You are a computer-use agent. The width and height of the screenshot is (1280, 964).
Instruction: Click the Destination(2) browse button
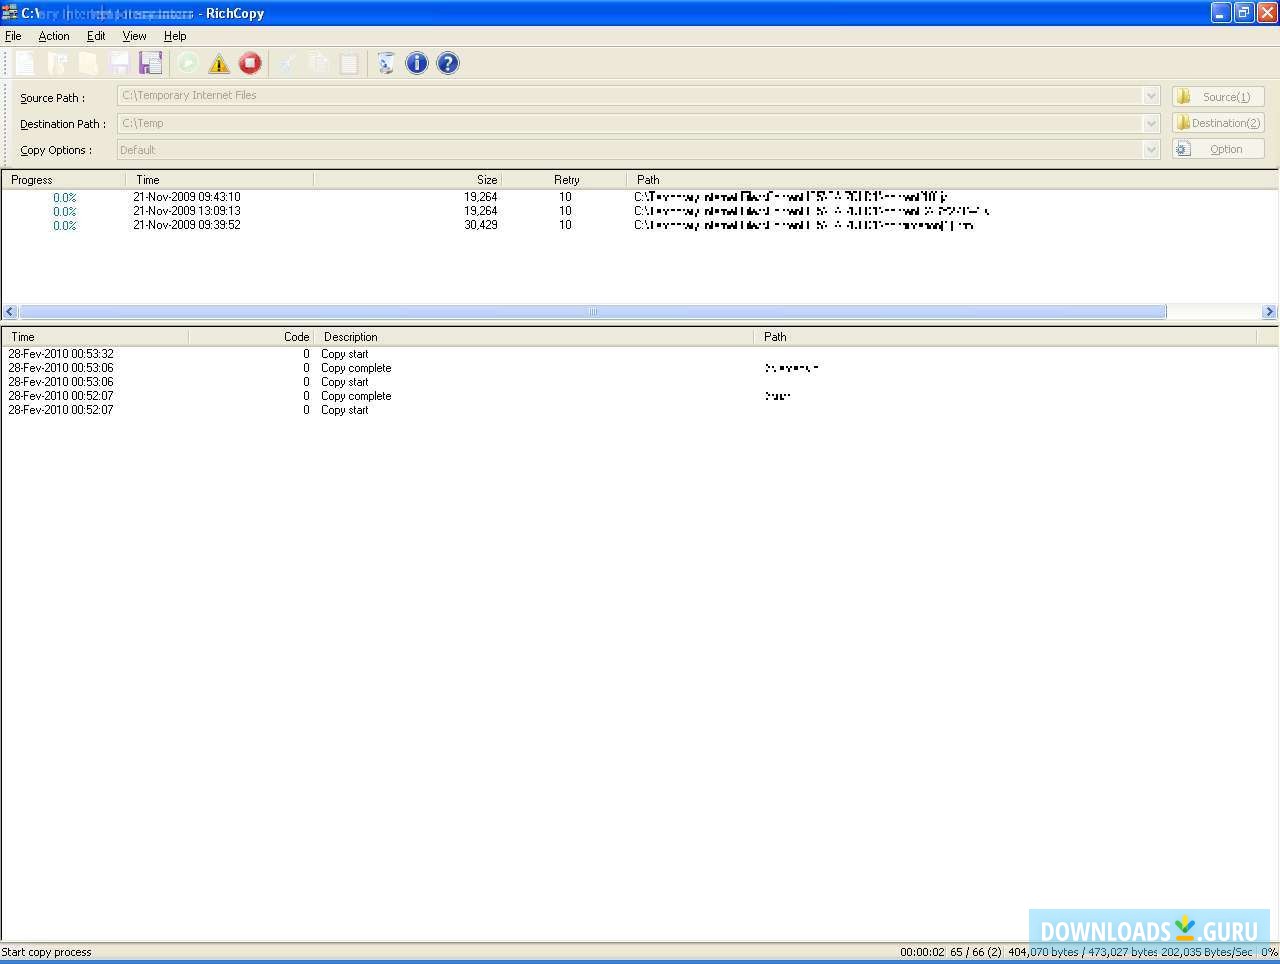point(1218,123)
